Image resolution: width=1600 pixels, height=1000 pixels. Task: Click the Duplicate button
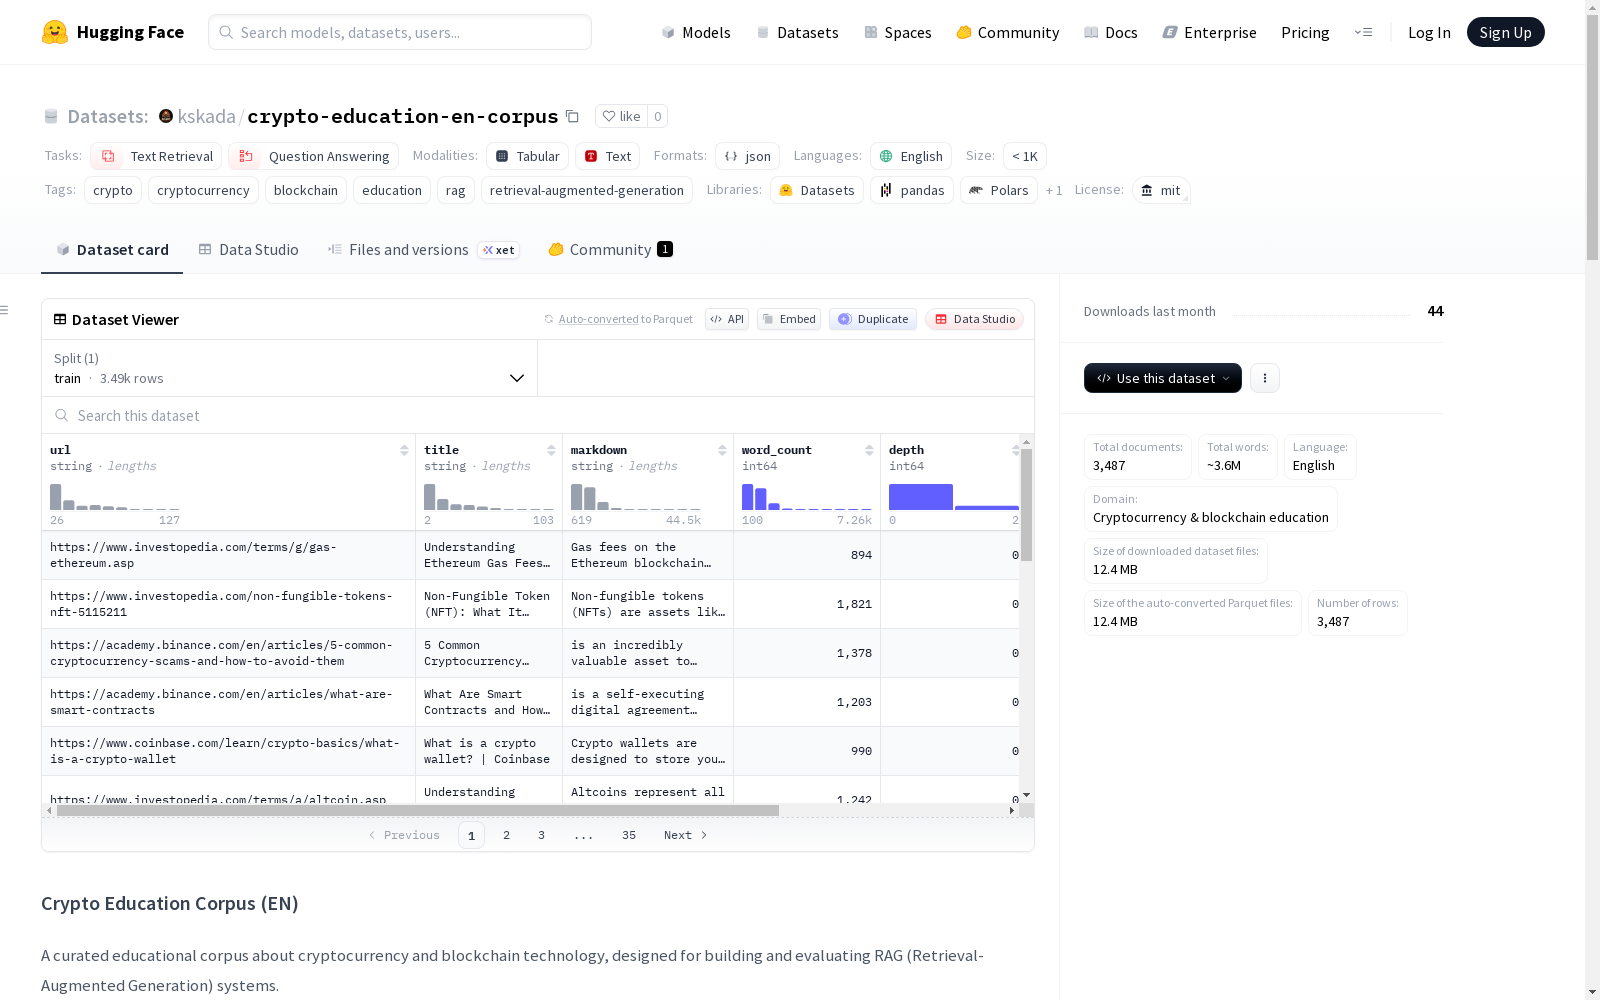873,319
